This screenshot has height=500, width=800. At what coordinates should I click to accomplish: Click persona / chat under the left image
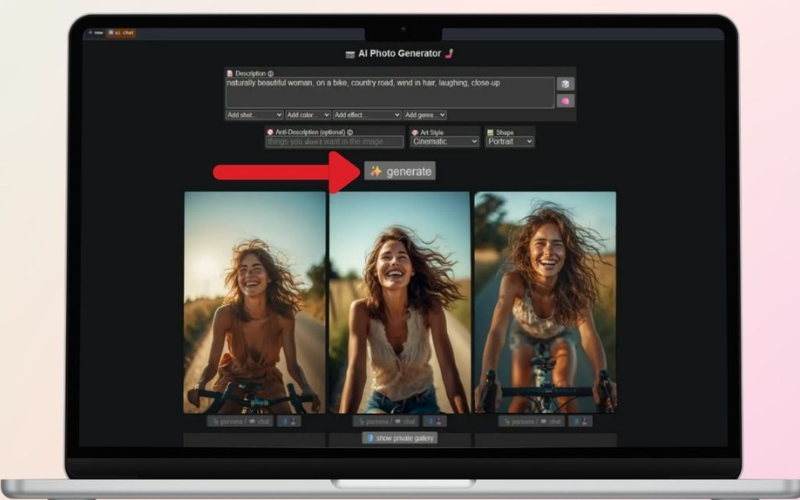tap(240, 421)
